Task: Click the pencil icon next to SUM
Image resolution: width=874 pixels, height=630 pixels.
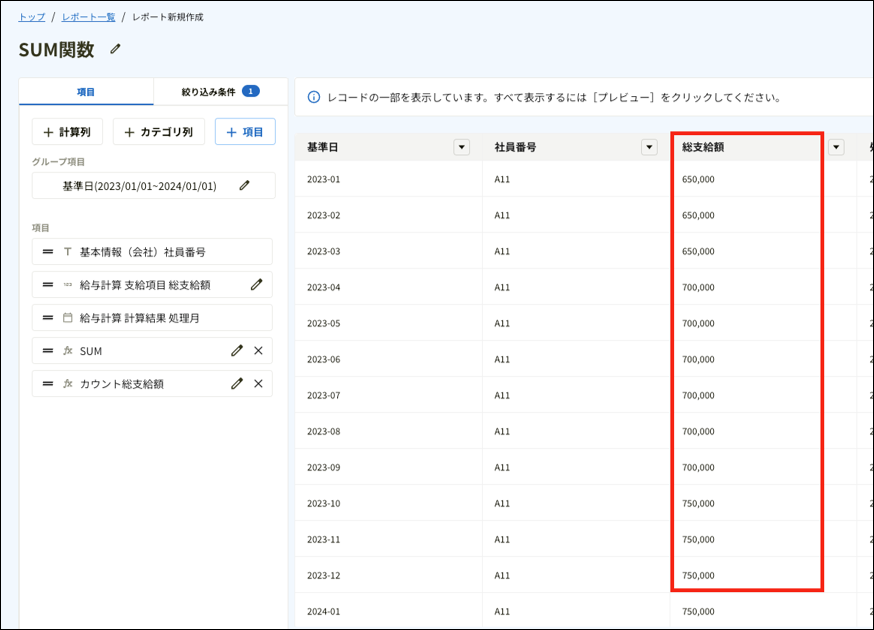Action: (x=236, y=350)
